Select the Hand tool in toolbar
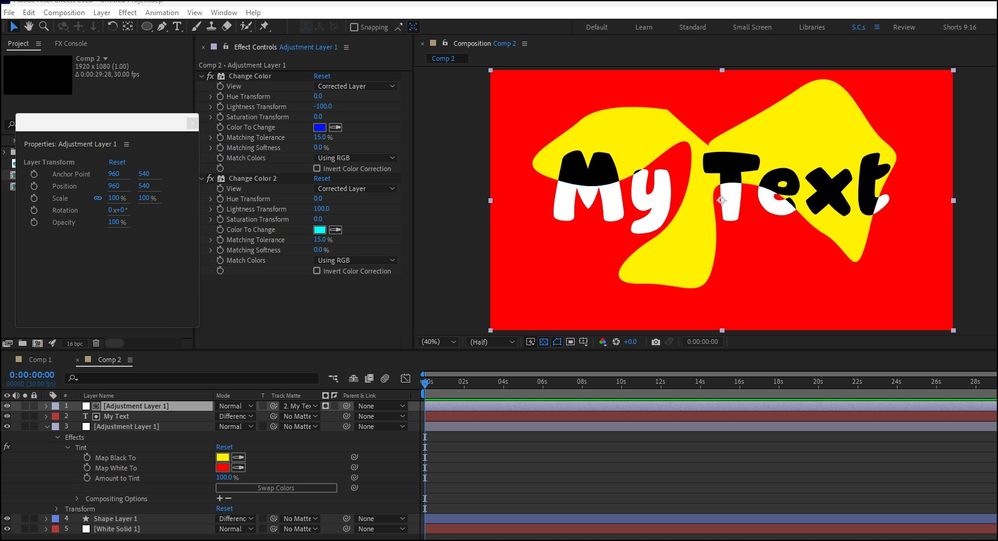Screen dimensions: 998x541 [x=29, y=27]
